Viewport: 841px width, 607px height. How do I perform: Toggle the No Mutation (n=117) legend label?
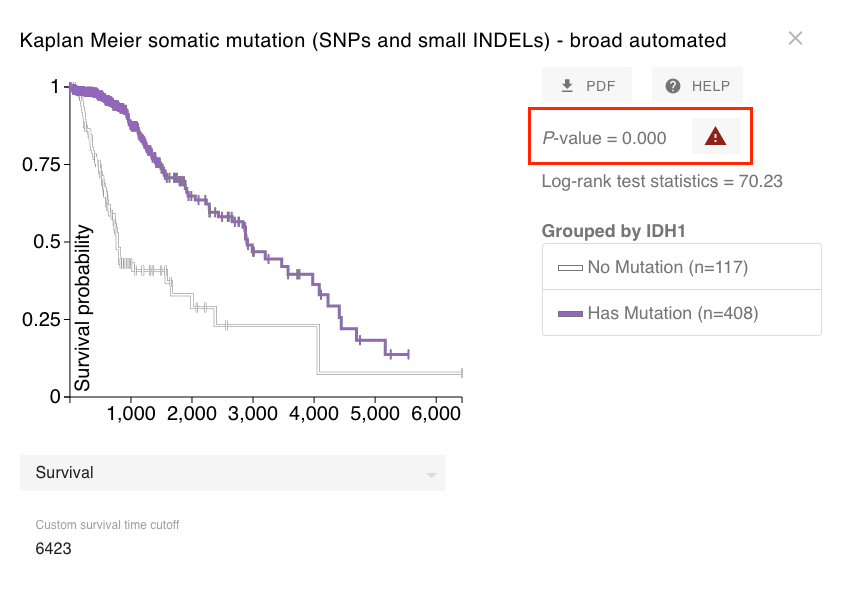(667, 267)
